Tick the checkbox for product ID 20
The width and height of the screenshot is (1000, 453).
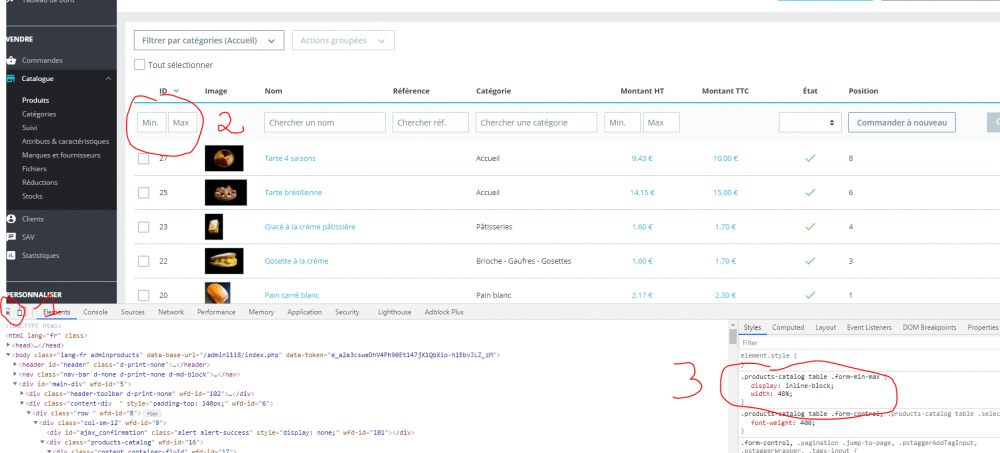(x=143, y=295)
